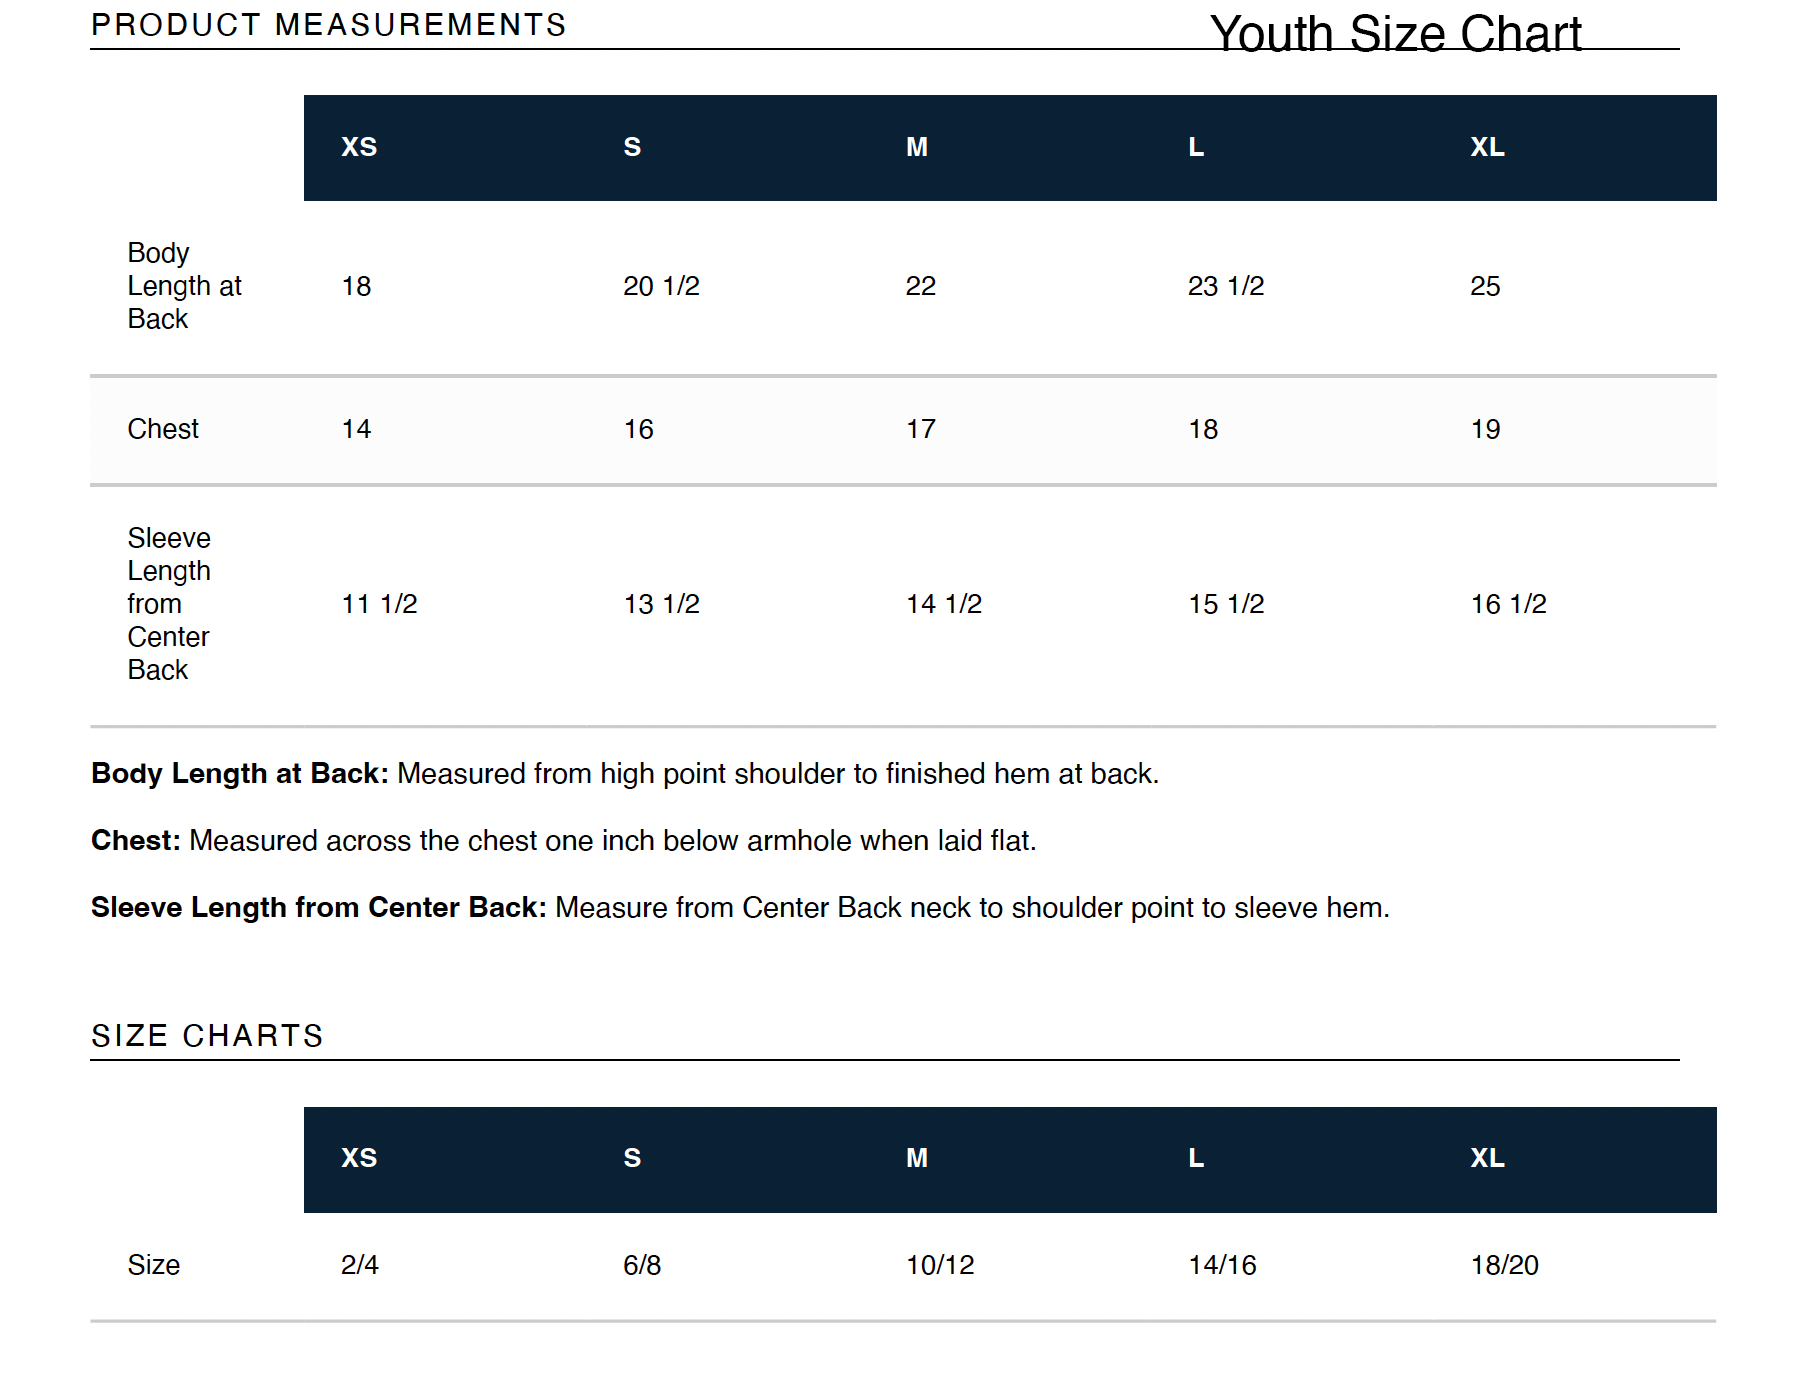Click the bold Chest: definition label
This screenshot has width=1798, height=1390.
pyautogui.click(x=136, y=841)
